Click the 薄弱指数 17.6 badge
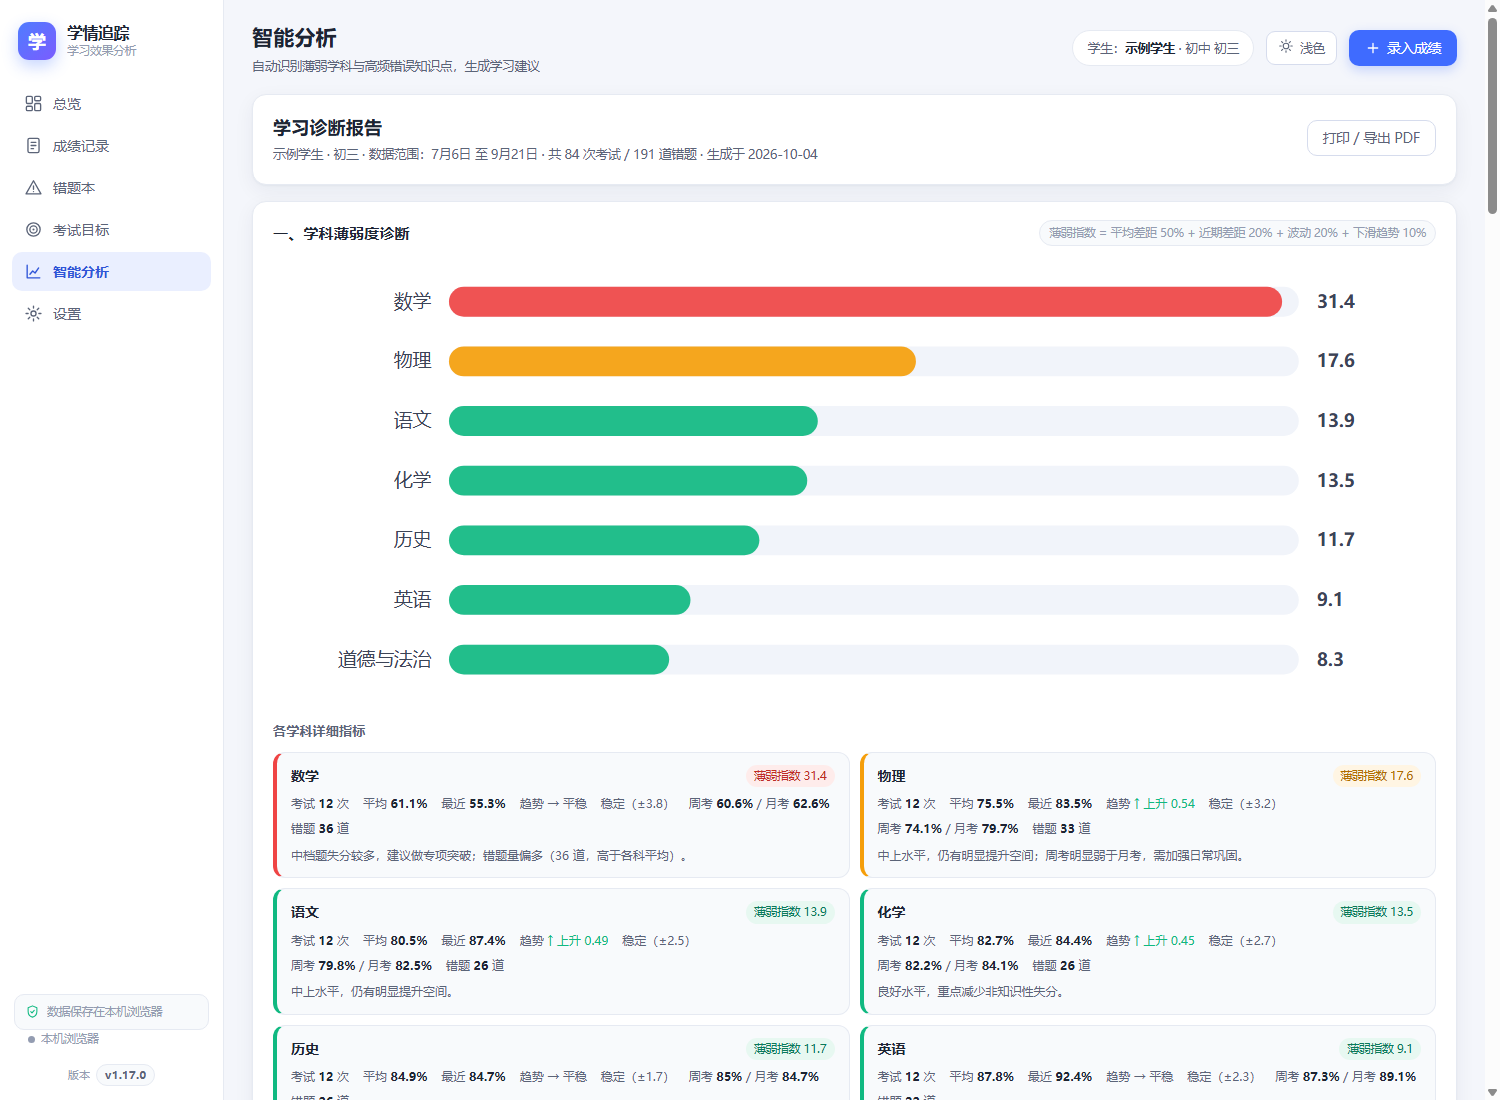Screen dimensions: 1500x1100 [x=1377, y=776]
